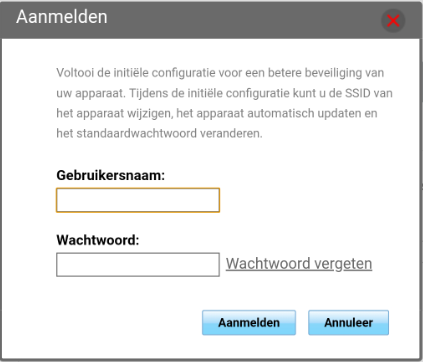423x362 pixels.
Task: Select the grey-bordered password box
Action: (x=138, y=265)
